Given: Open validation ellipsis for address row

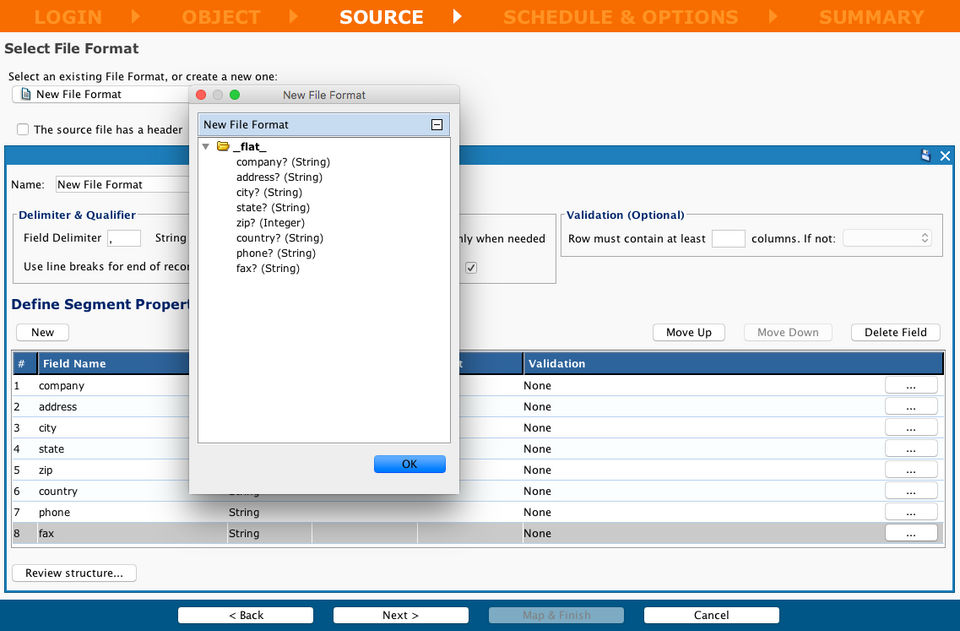Looking at the screenshot, I should 911,406.
